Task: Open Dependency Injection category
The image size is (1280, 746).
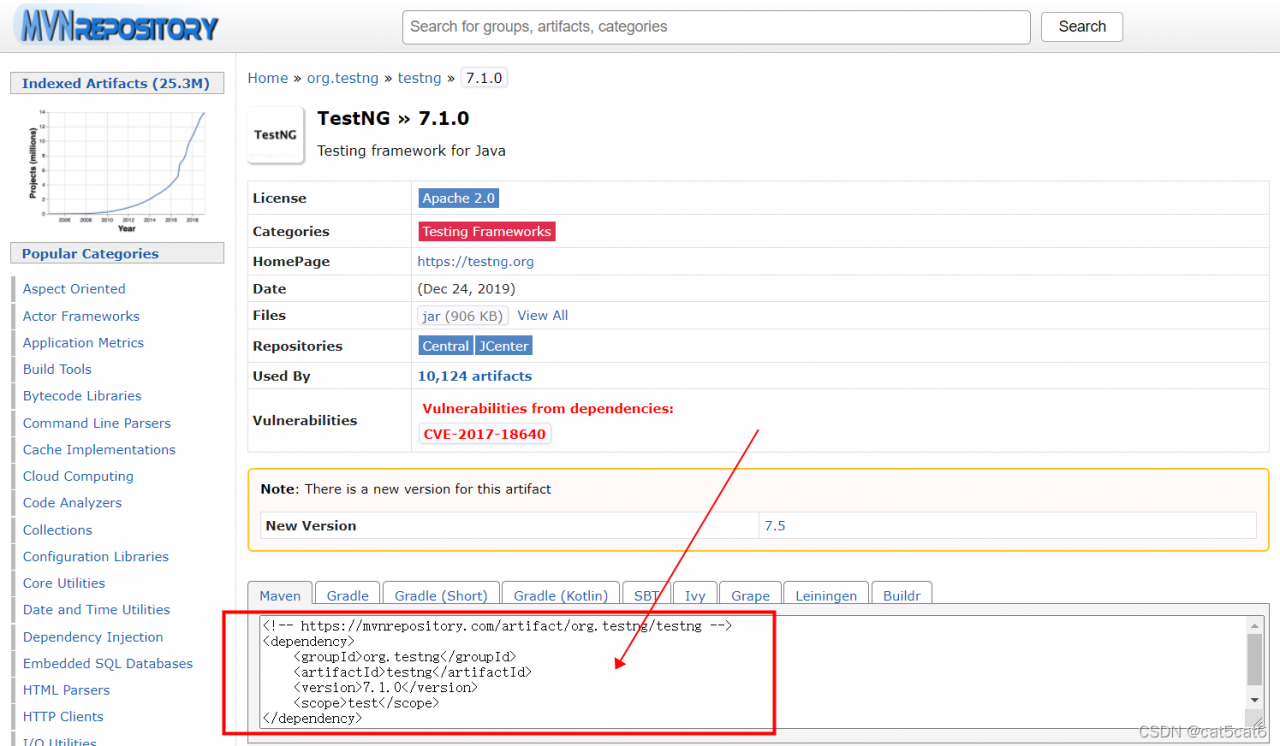Action: tap(93, 637)
